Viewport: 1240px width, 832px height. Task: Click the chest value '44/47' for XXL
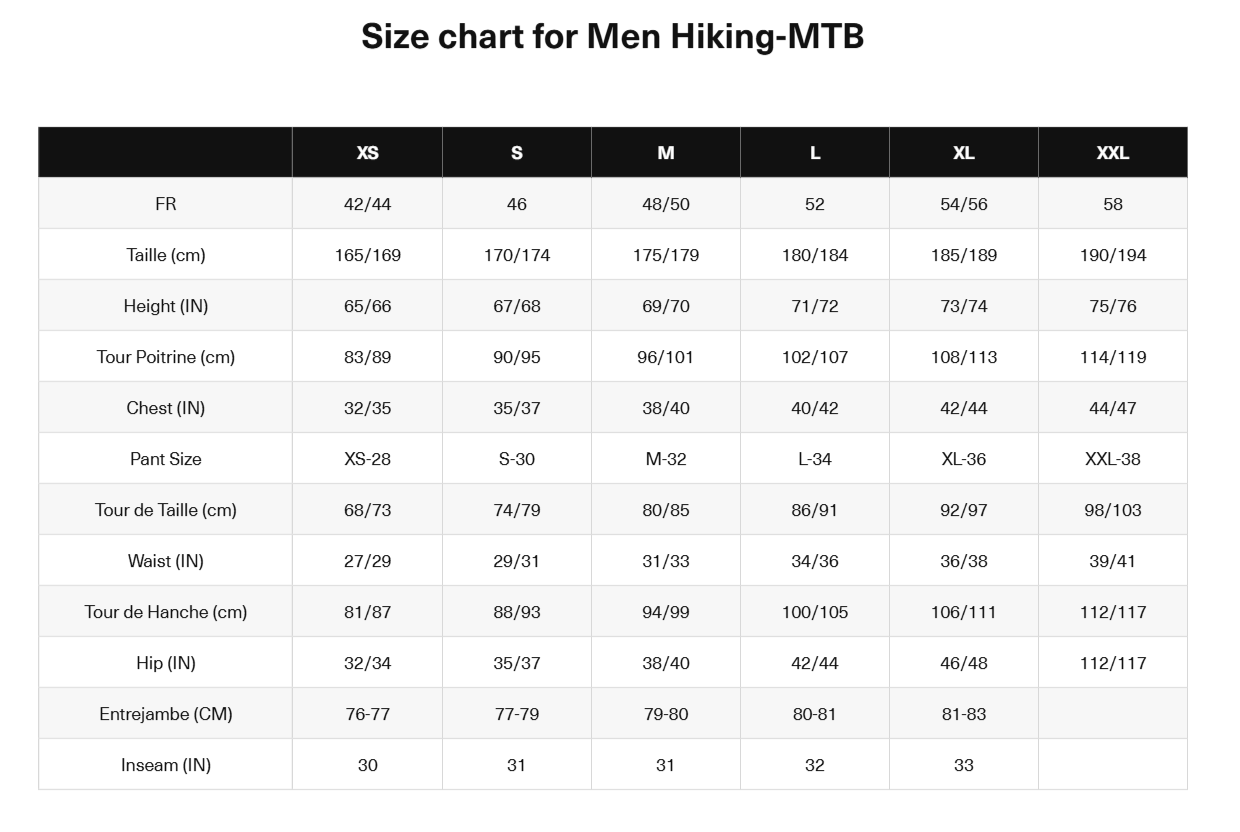pos(1112,408)
